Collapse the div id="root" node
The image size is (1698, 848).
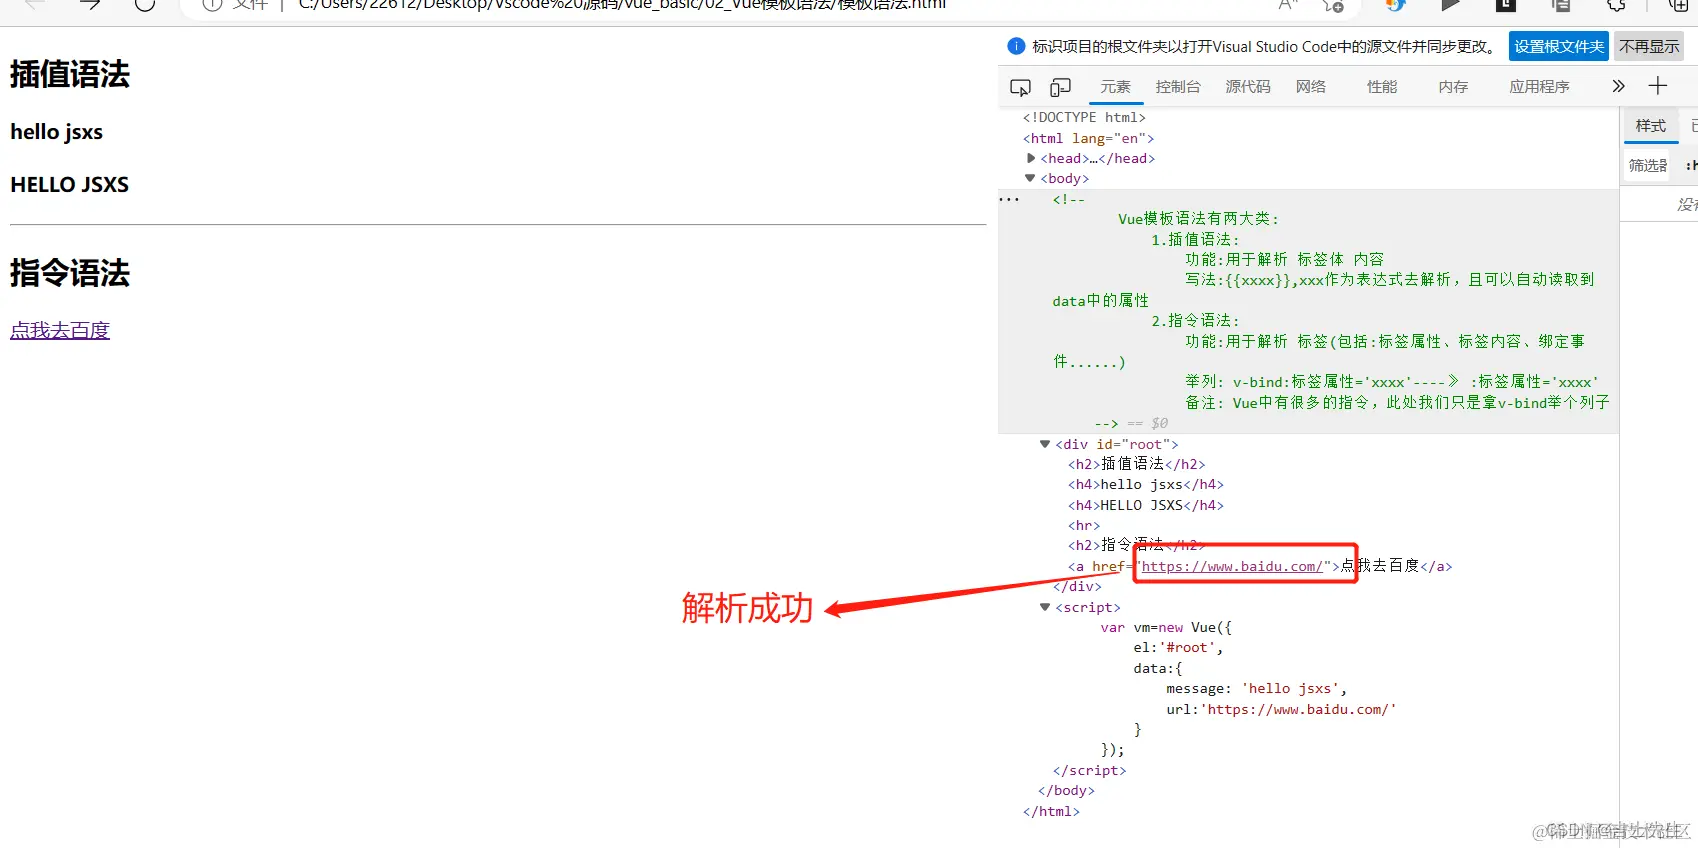(x=1045, y=444)
